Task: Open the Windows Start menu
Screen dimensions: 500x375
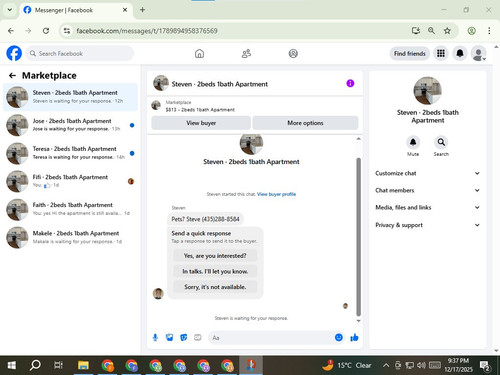Action: [x=12, y=365]
